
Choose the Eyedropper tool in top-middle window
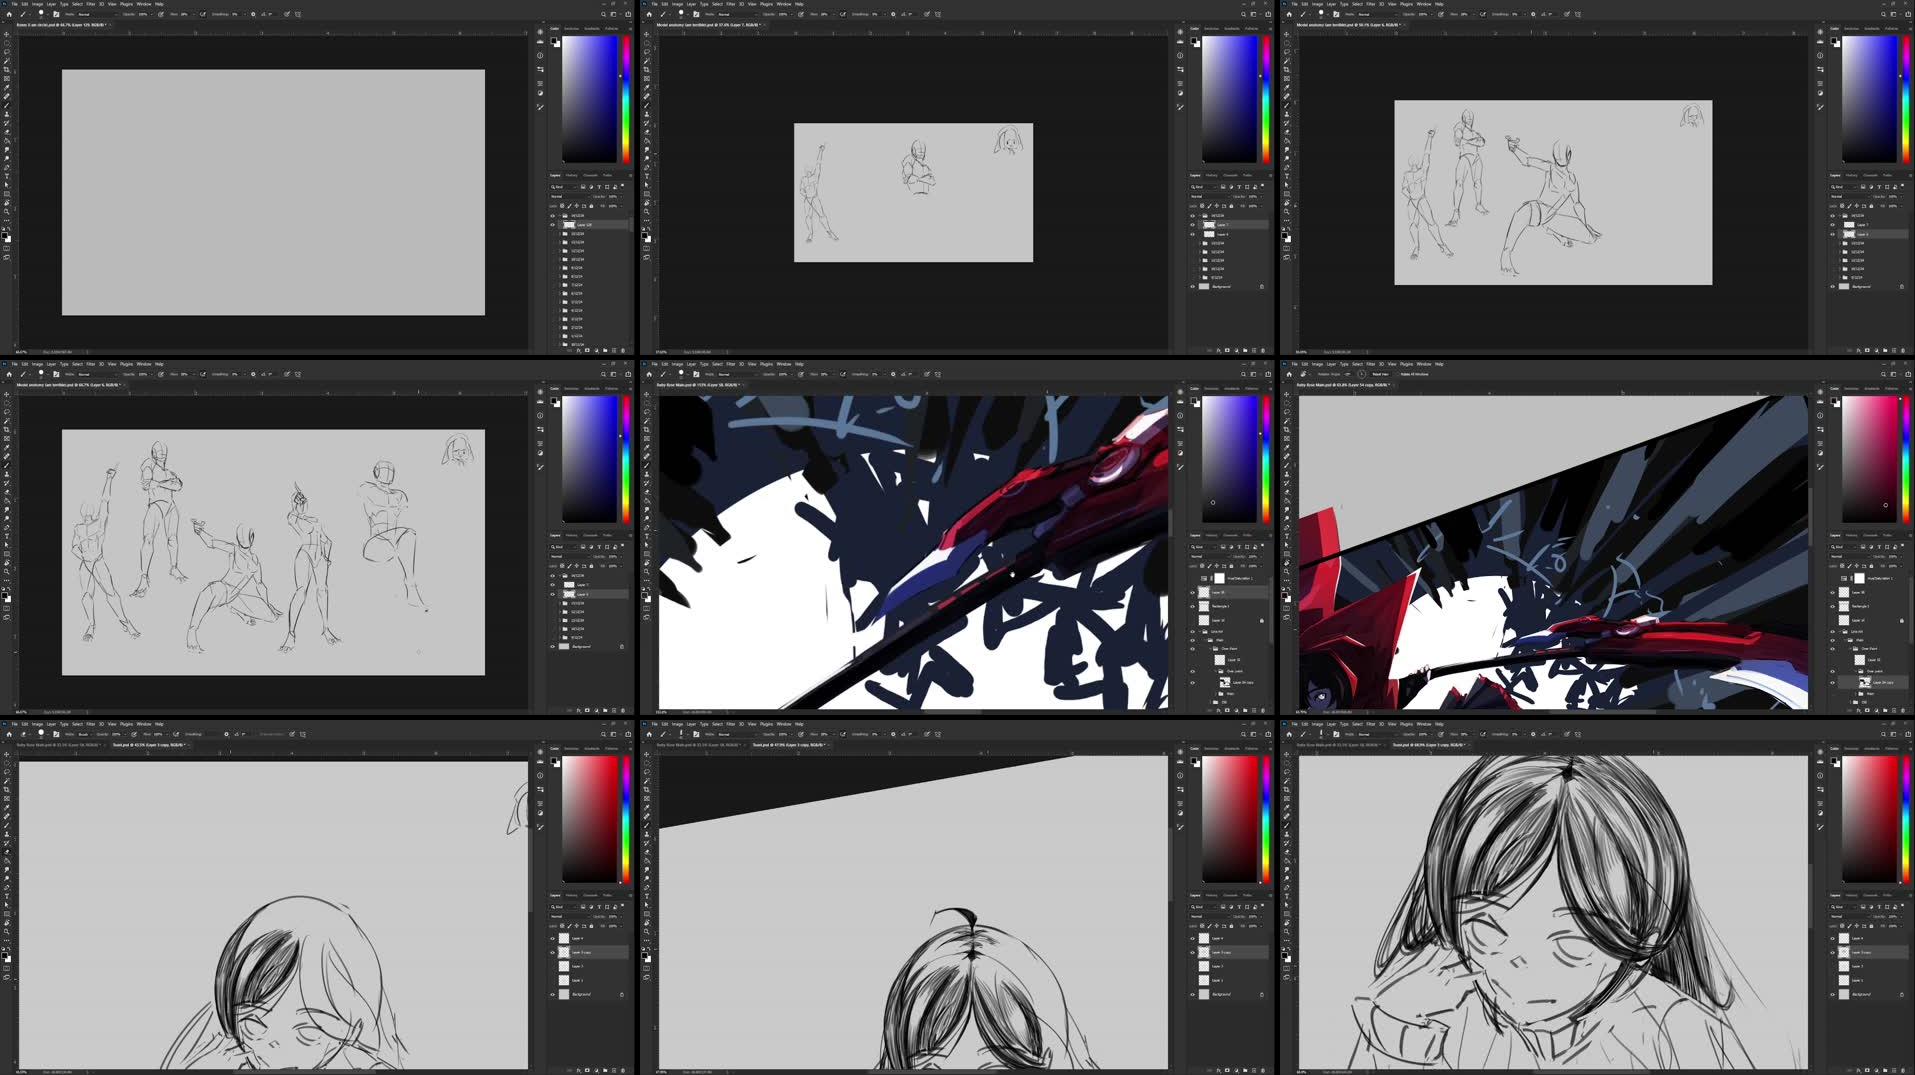tap(647, 87)
